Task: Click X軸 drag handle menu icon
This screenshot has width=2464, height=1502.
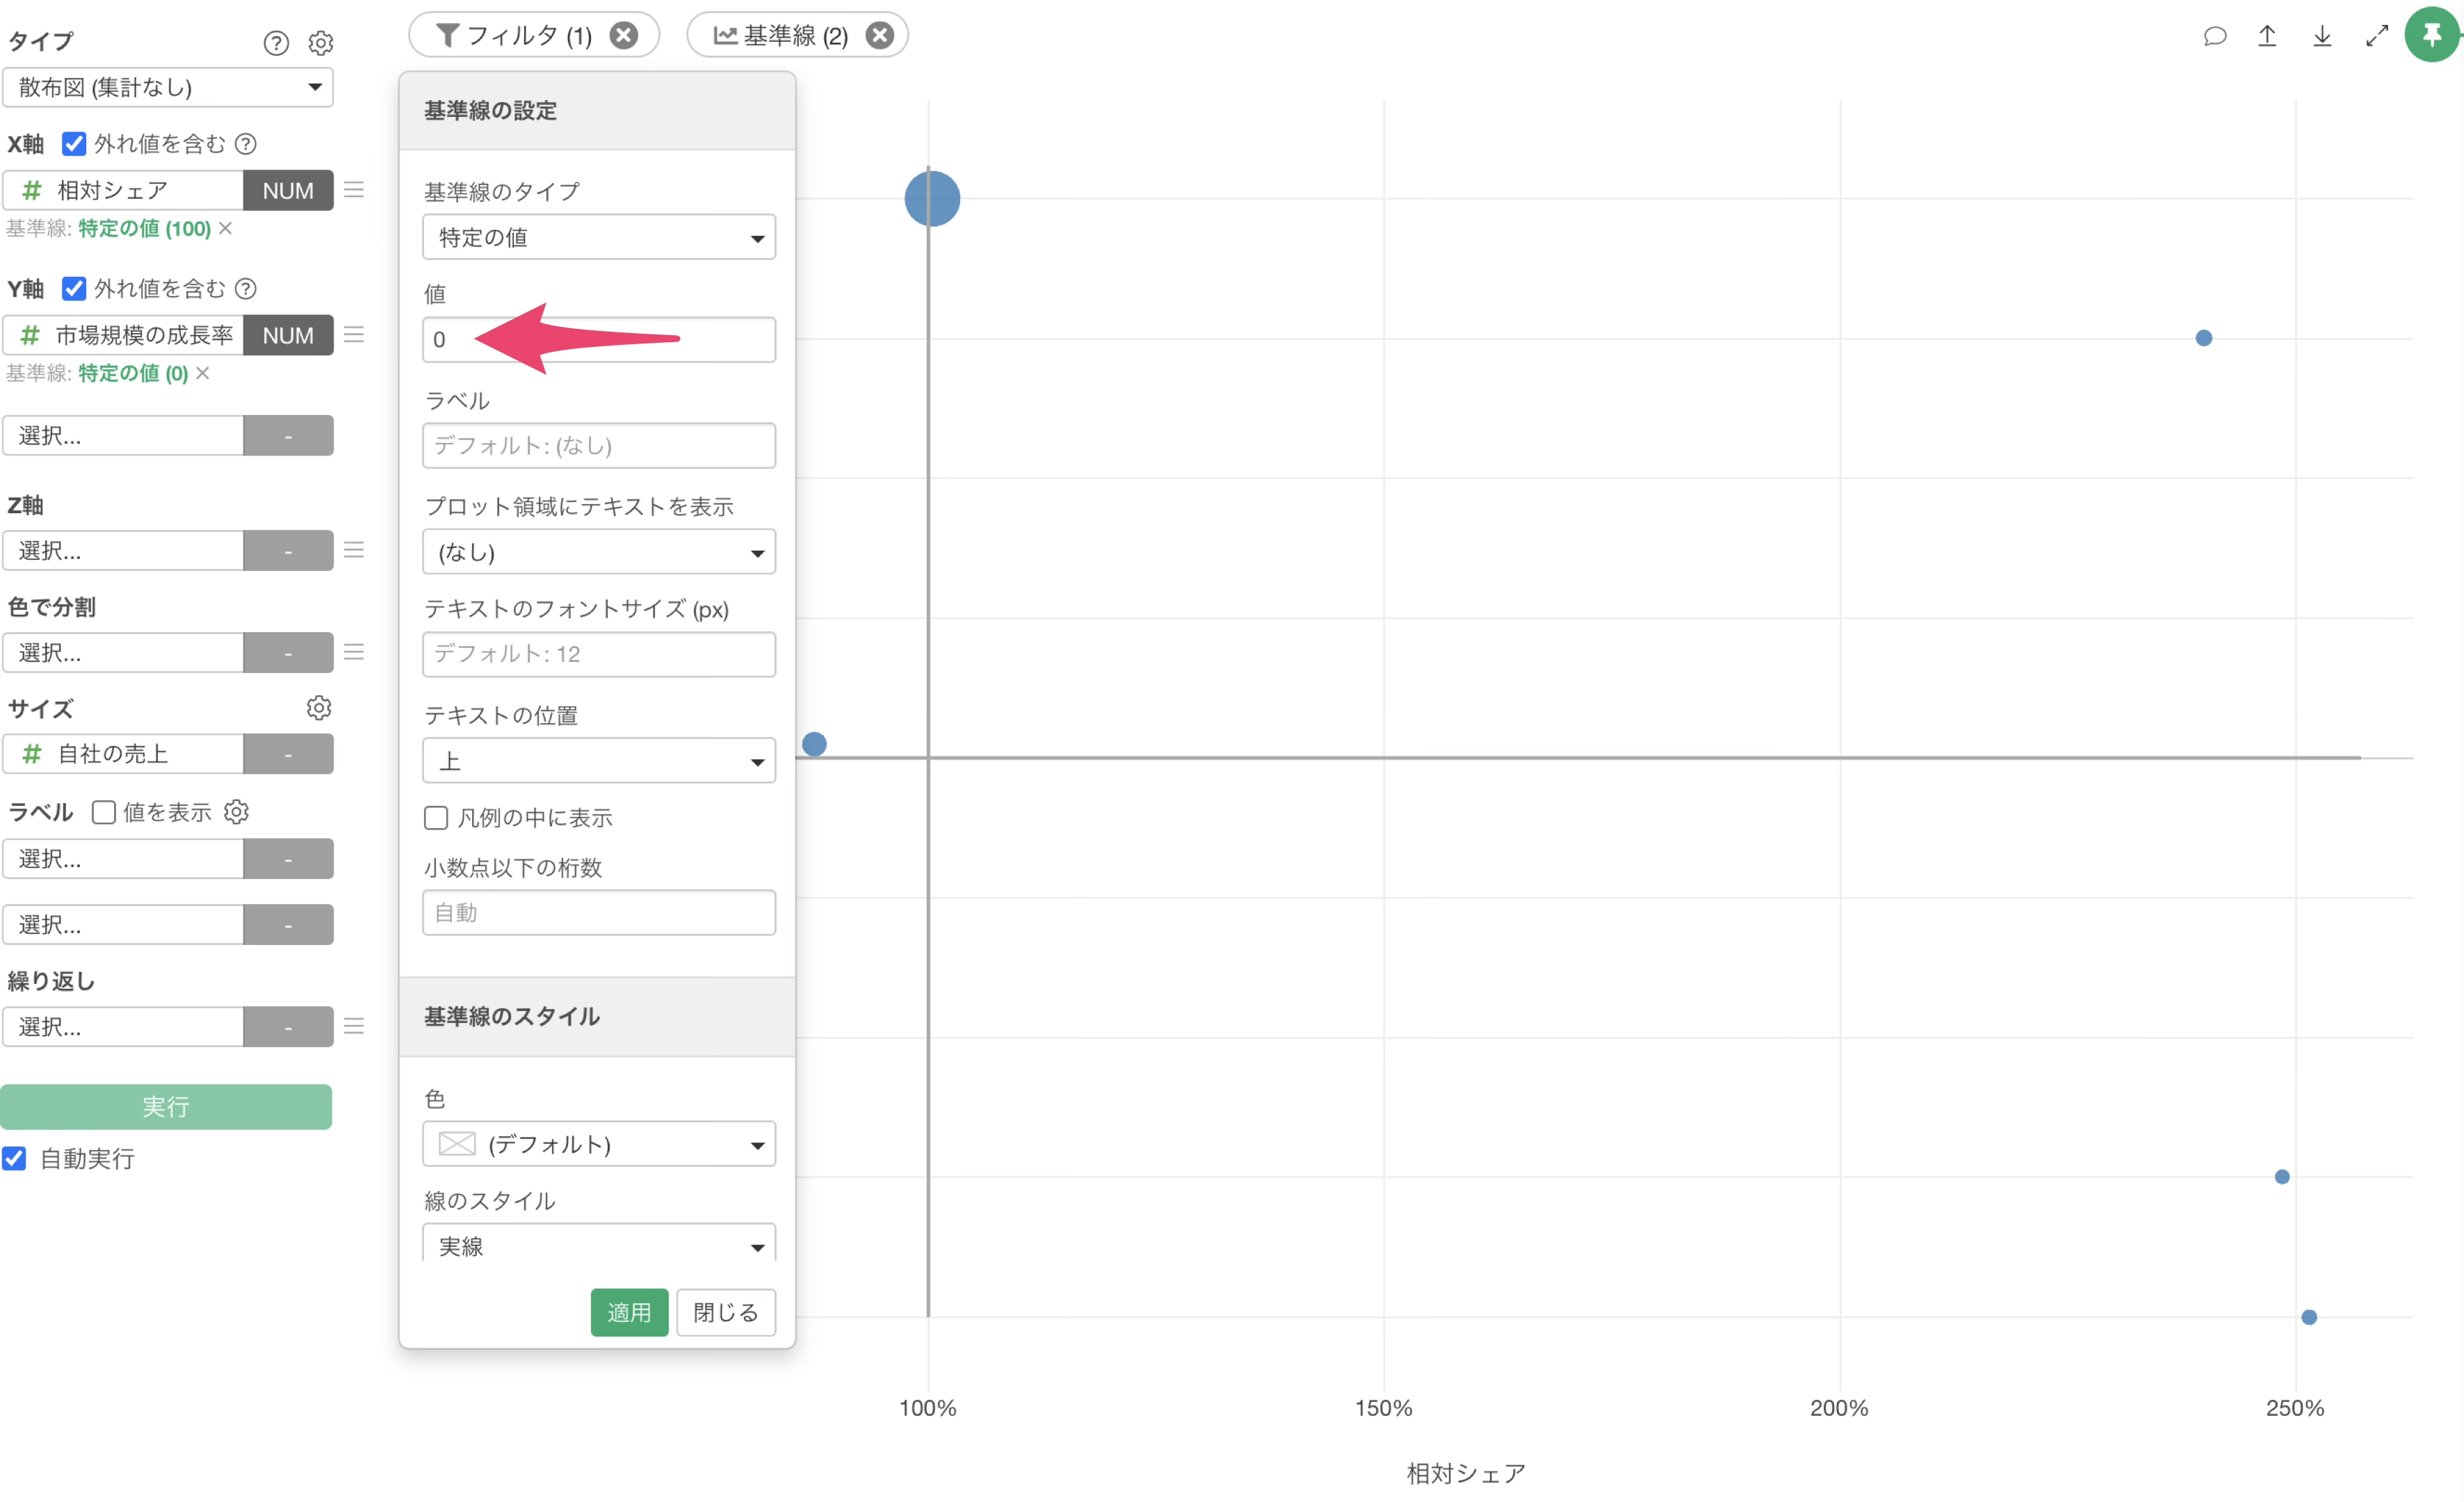Action: pyautogui.click(x=354, y=189)
